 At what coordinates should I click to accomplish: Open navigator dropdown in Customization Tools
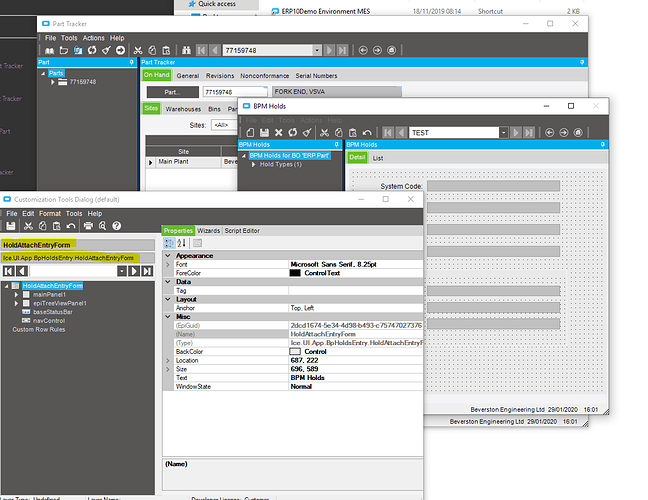[122, 271]
